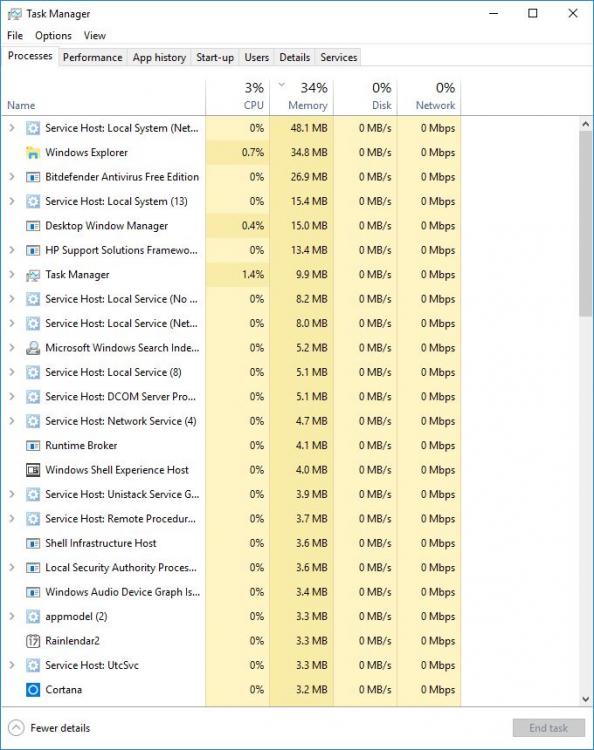This screenshot has height=750, width=594.
Task: Sort processes by the Network column
Action: [x=429, y=98]
